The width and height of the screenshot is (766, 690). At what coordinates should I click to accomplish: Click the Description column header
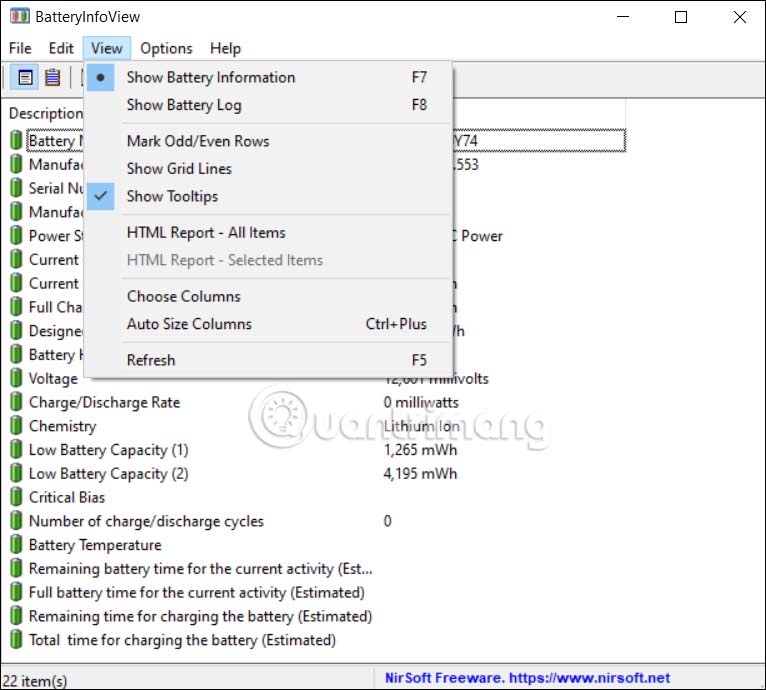coord(46,113)
